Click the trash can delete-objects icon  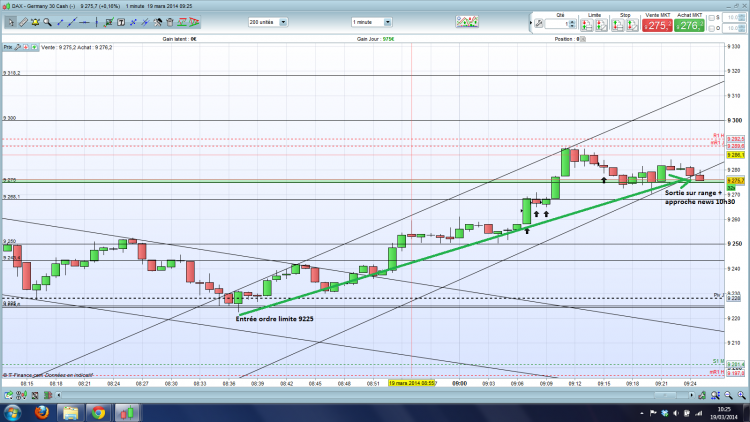(170, 22)
